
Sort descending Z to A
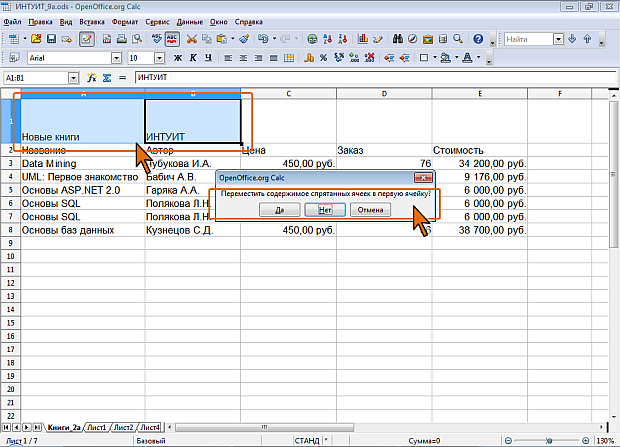point(342,39)
